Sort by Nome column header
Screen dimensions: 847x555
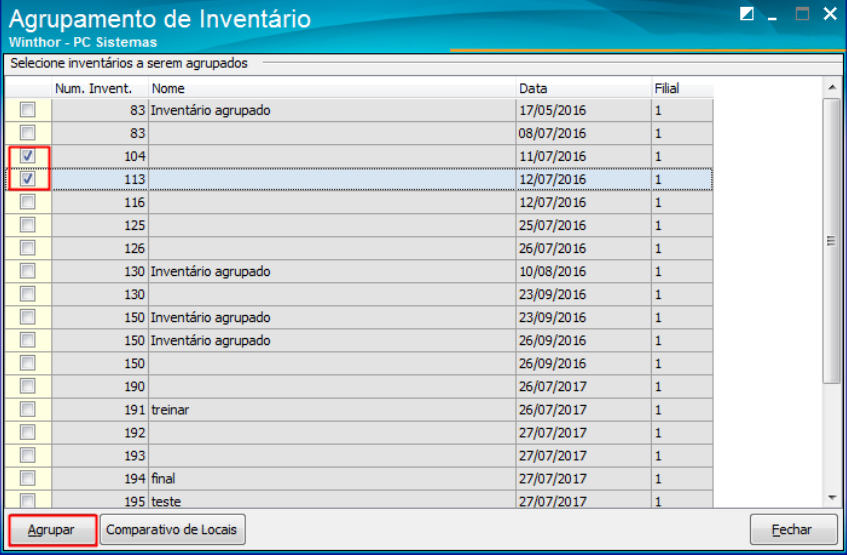pos(332,88)
